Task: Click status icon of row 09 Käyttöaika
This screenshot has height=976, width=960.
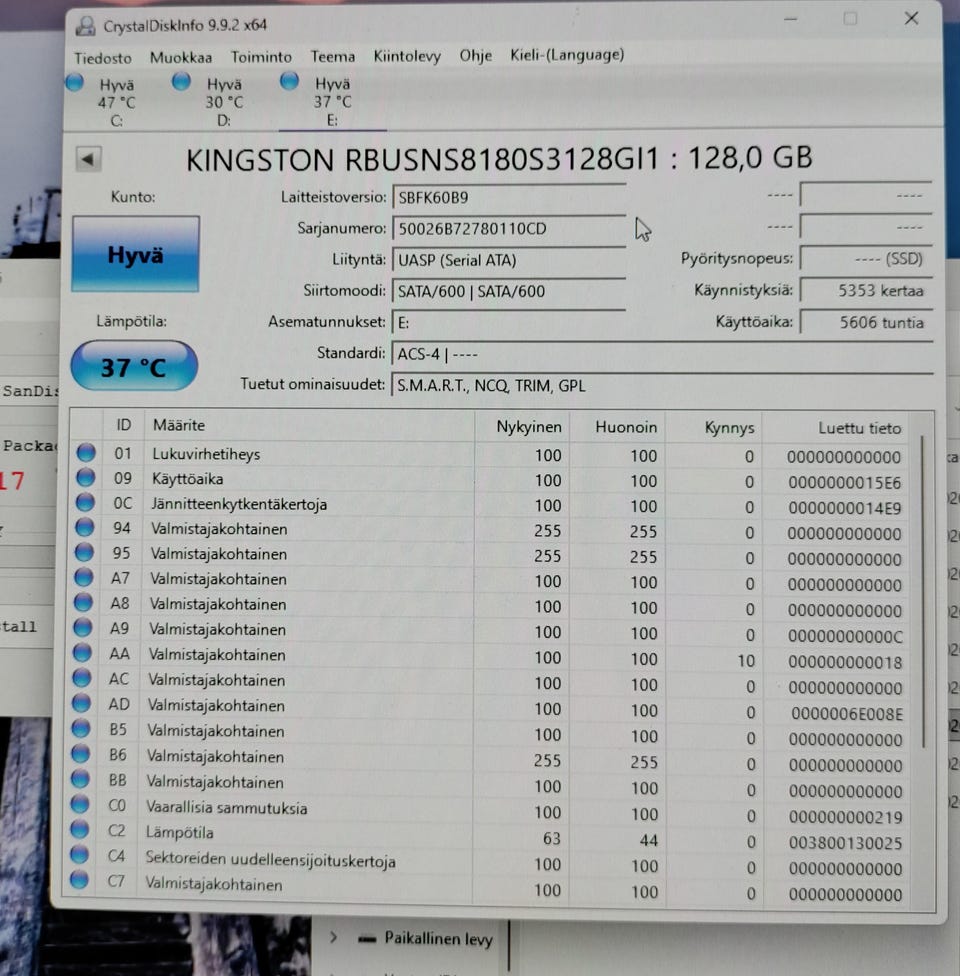Action: pos(85,477)
